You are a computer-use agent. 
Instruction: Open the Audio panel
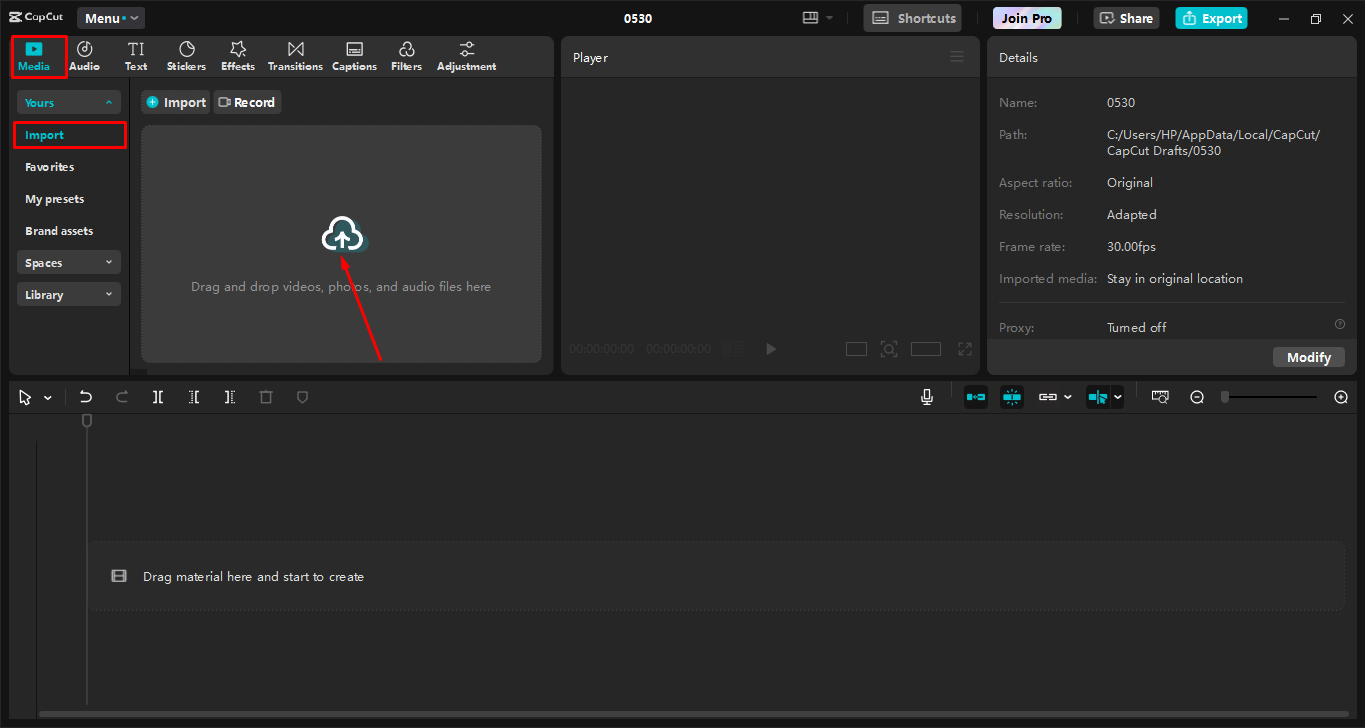coord(84,55)
